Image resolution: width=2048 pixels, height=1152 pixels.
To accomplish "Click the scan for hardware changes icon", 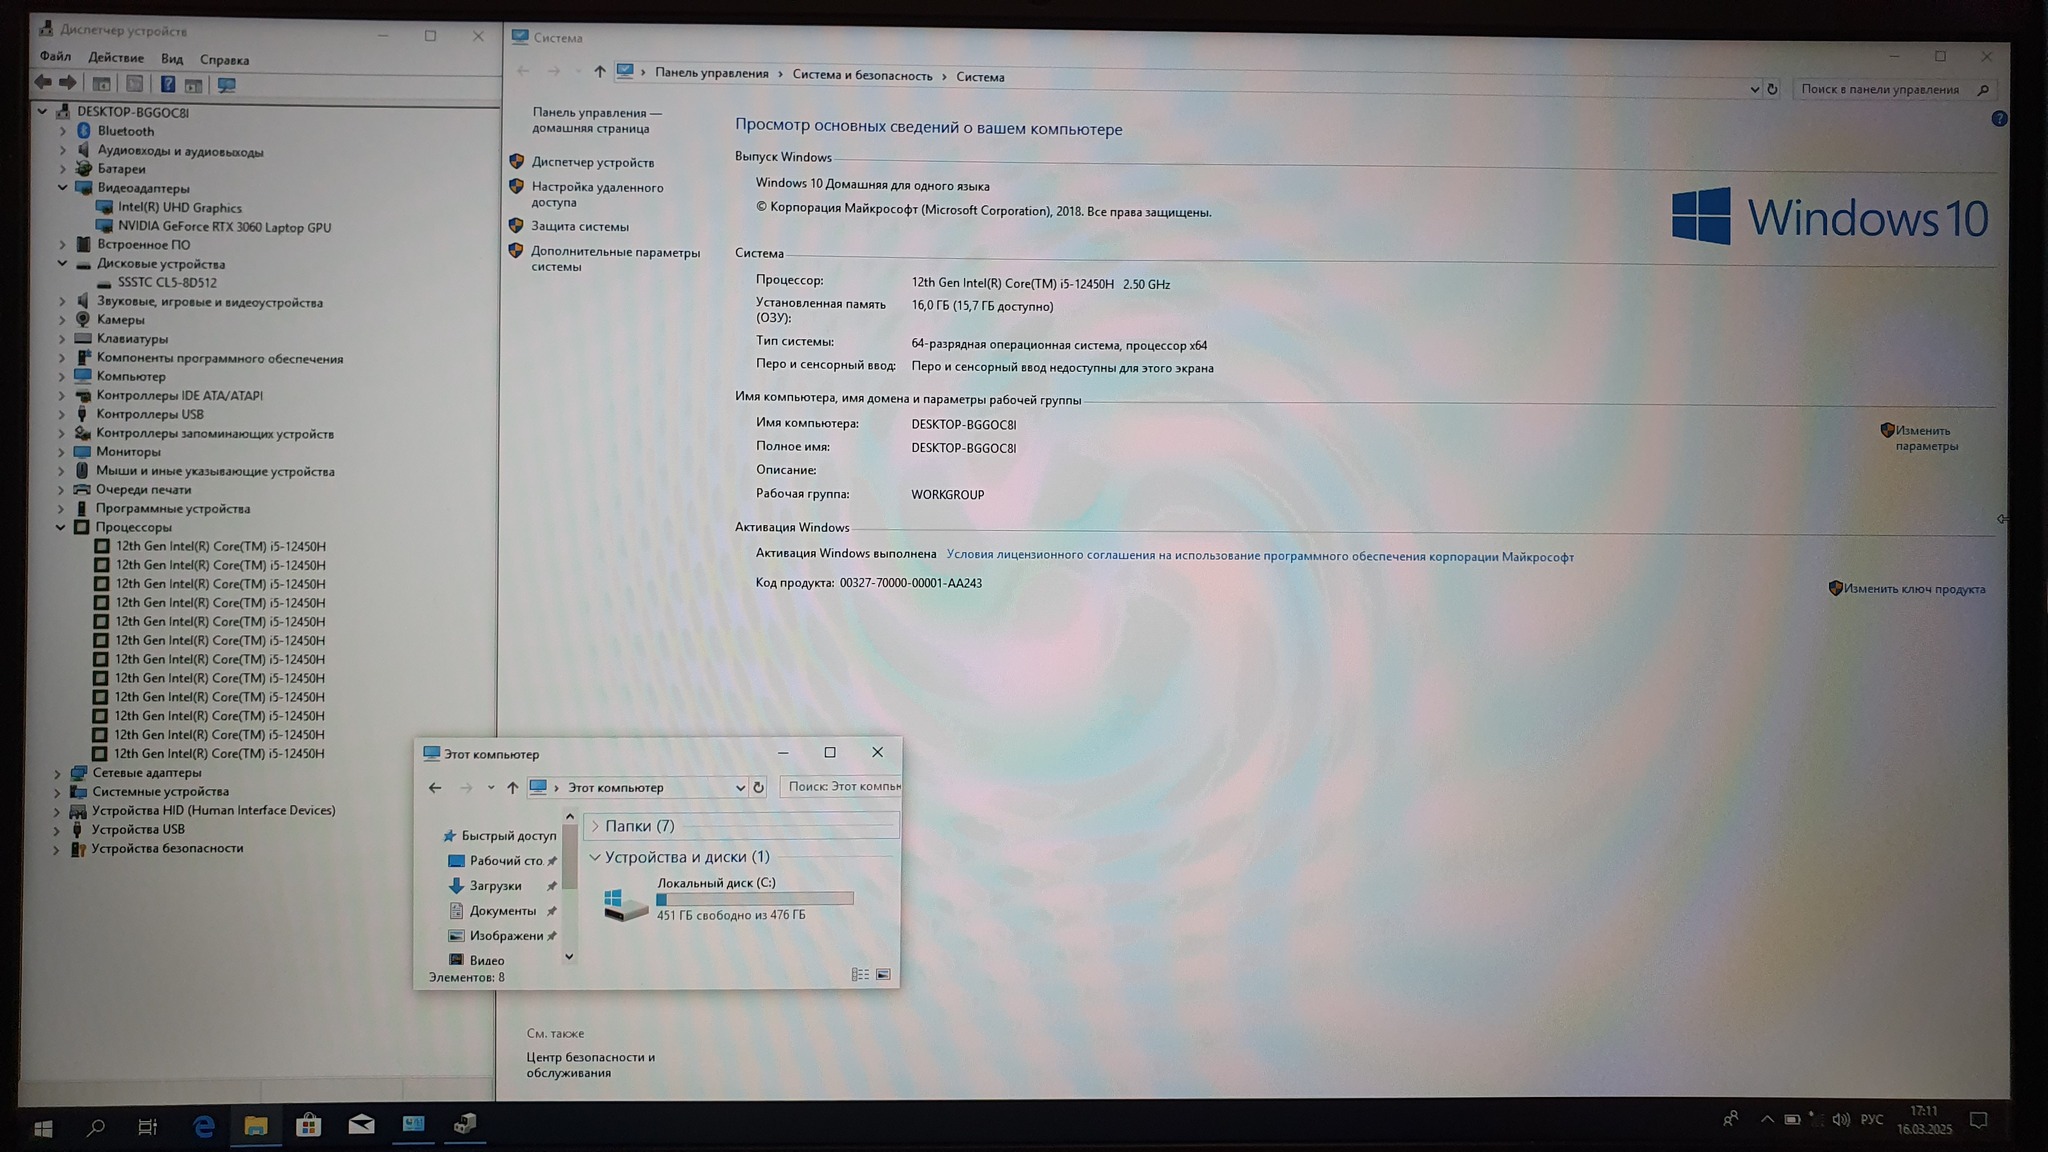I will point(226,85).
